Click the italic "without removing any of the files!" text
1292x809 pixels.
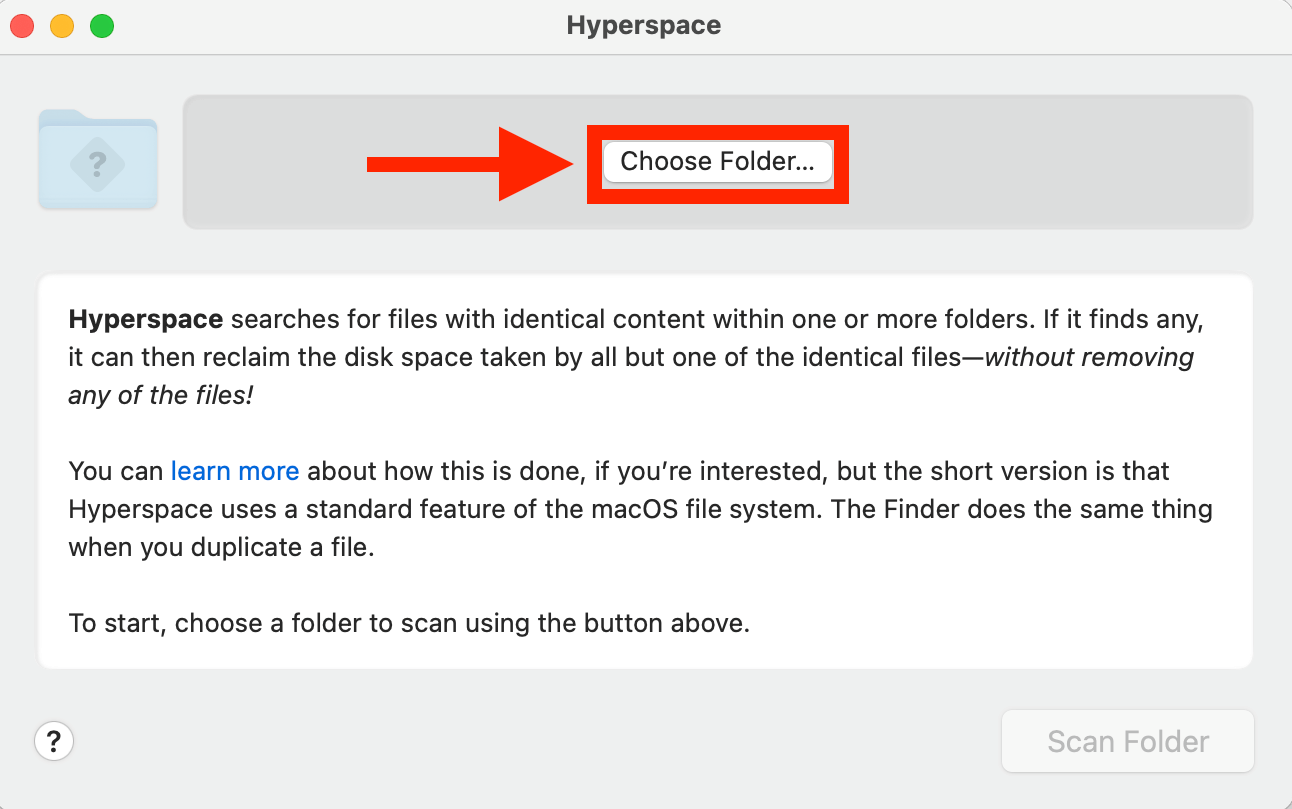[x=1090, y=358]
